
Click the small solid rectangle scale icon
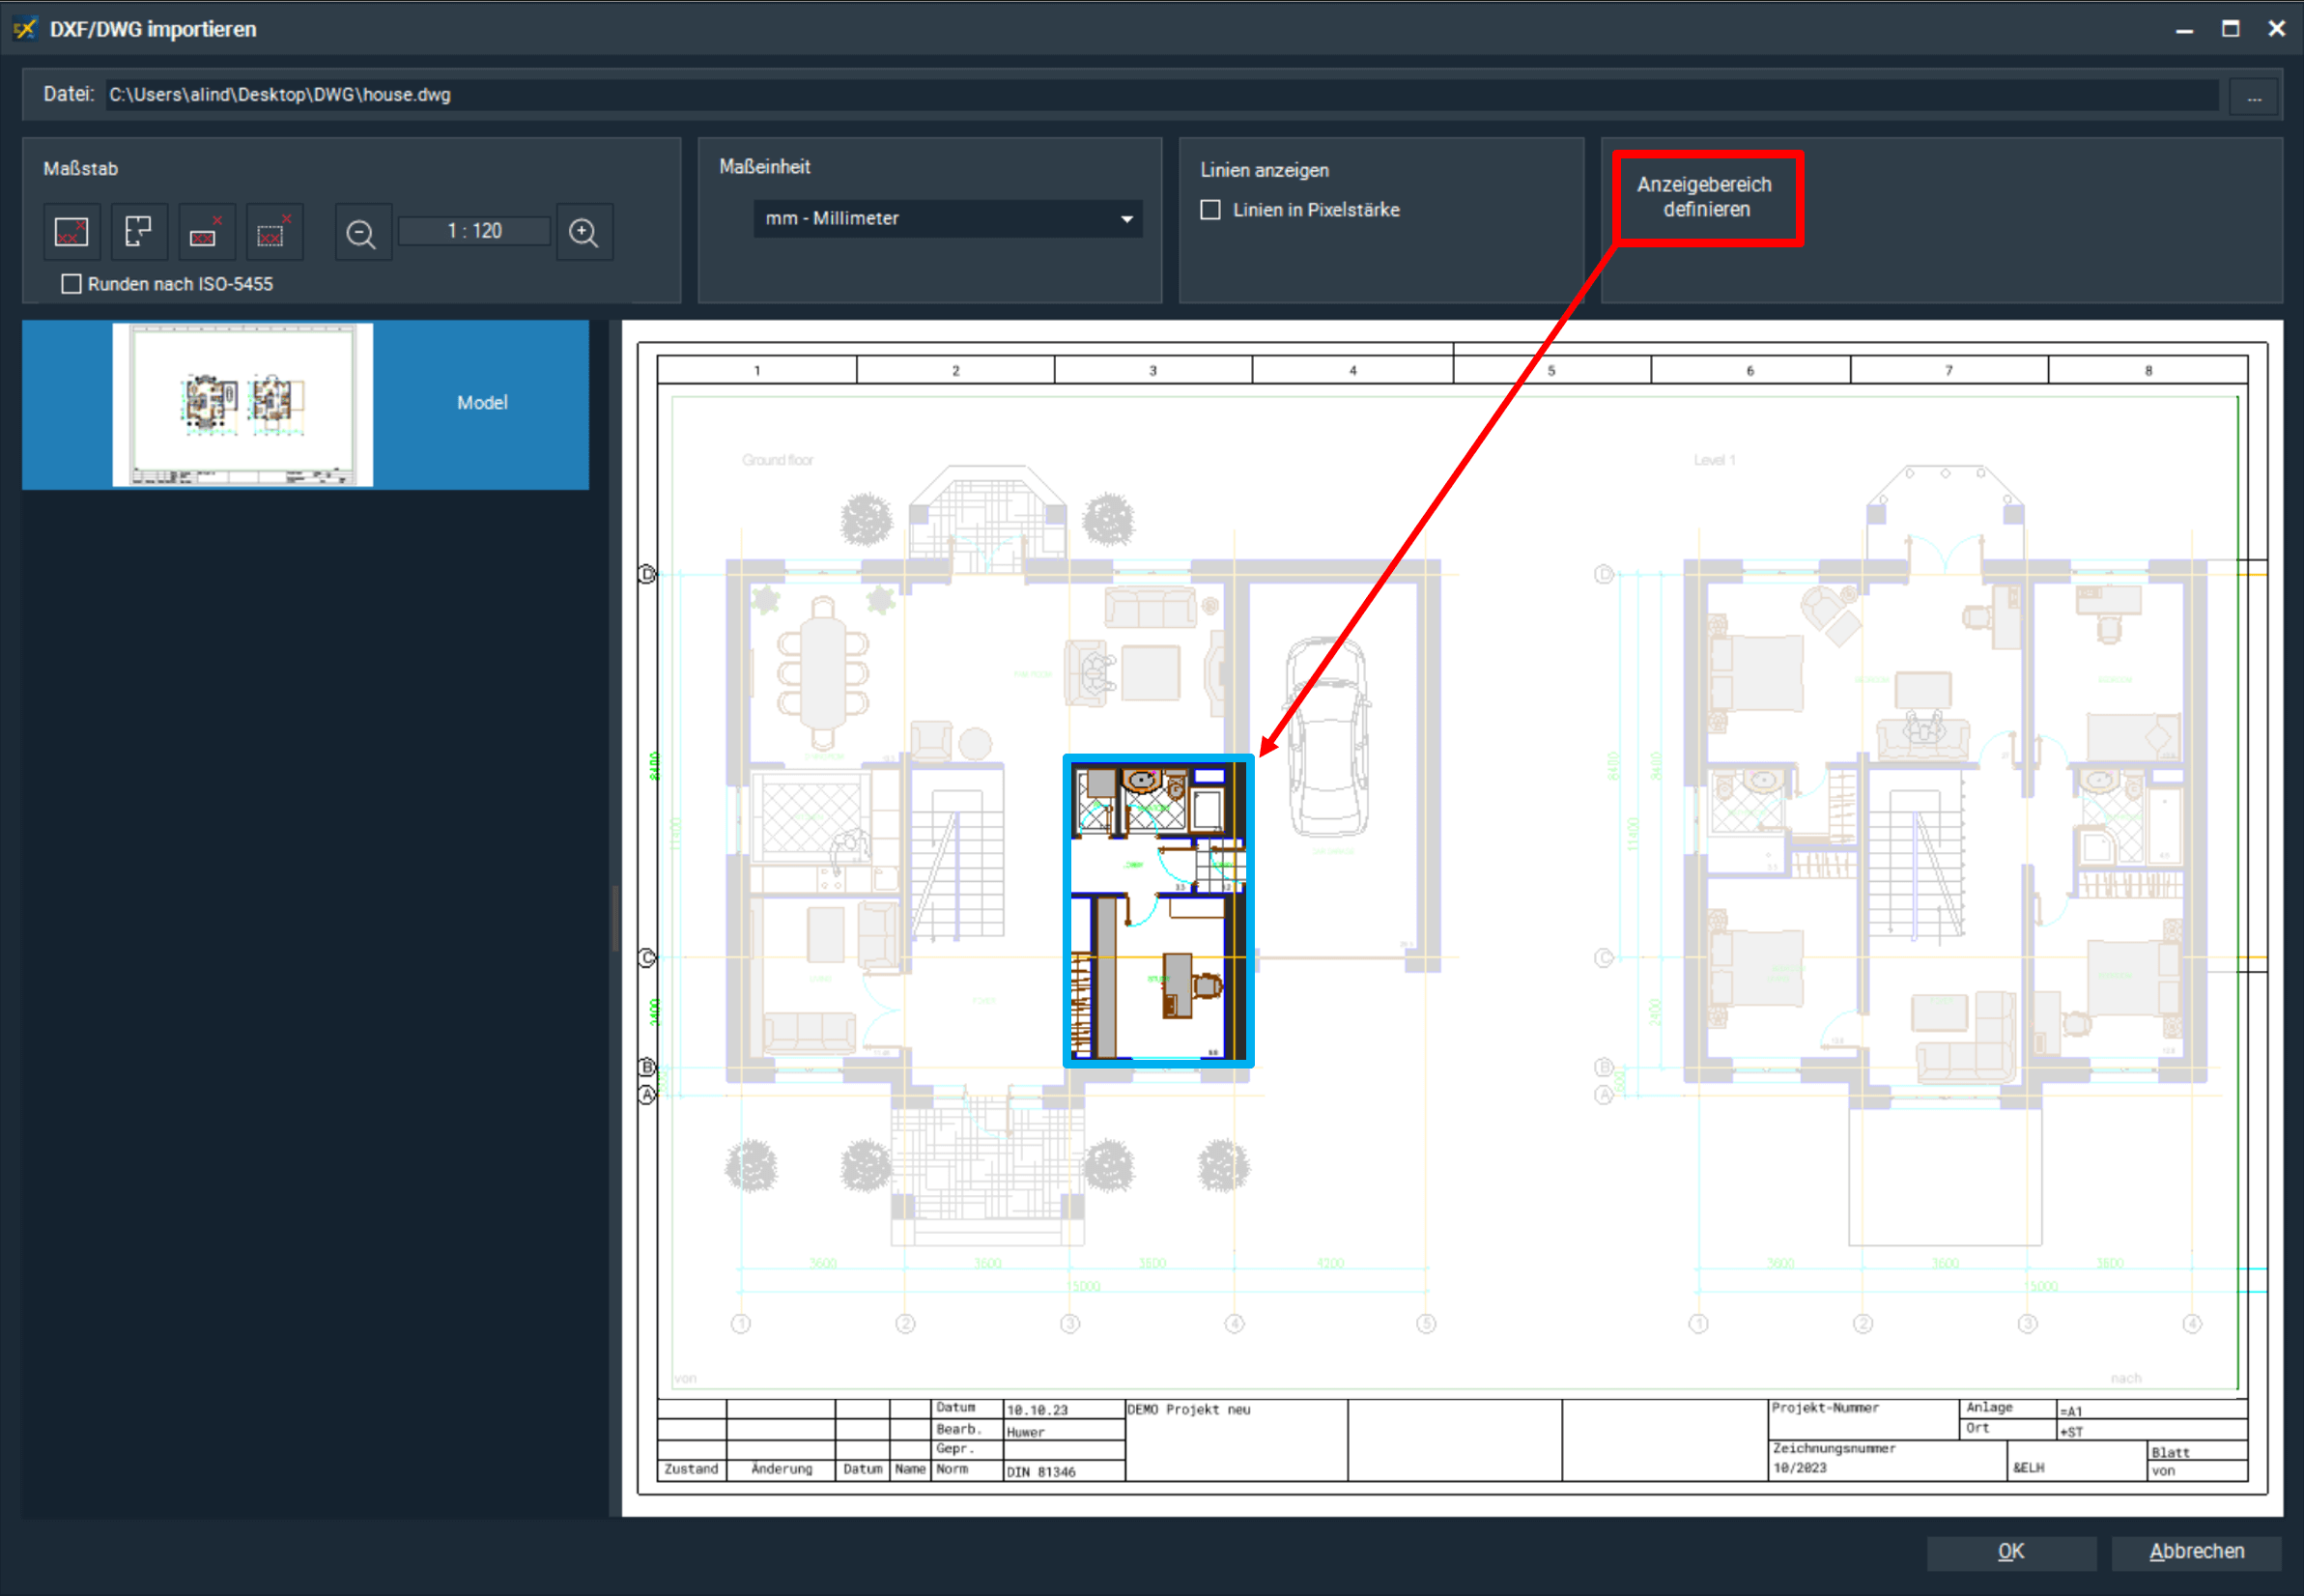coord(205,232)
